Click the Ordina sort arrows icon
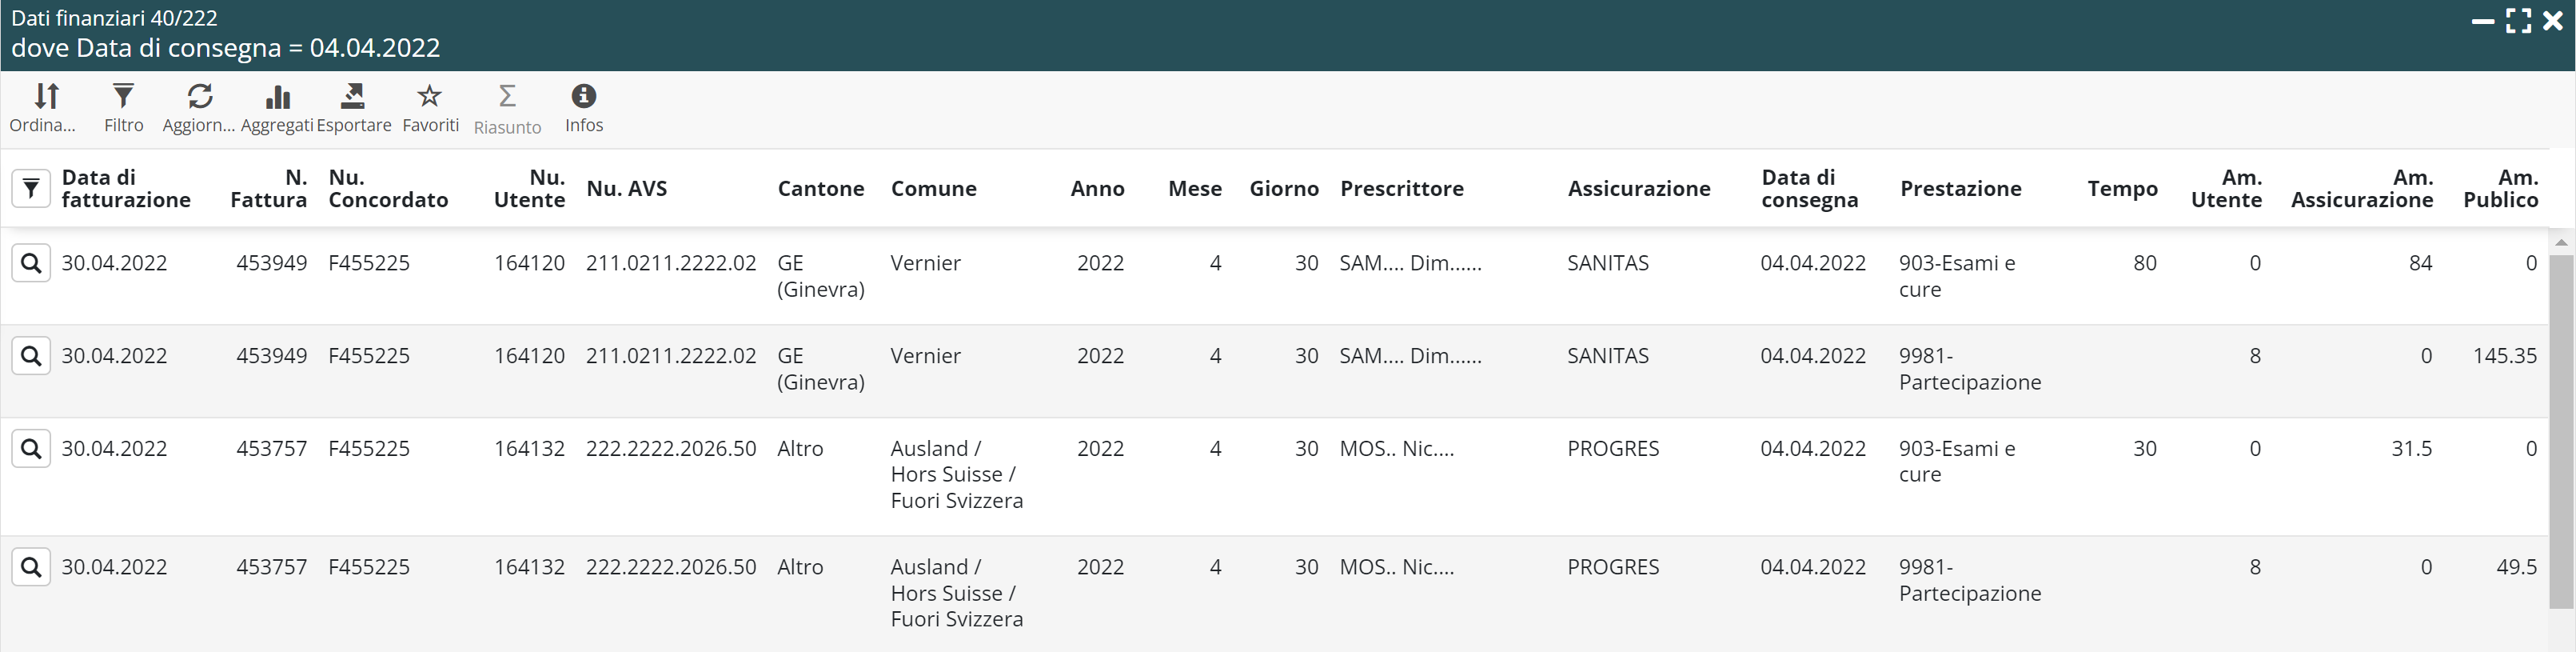This screenshot has height=652, width=2576. 46,96
